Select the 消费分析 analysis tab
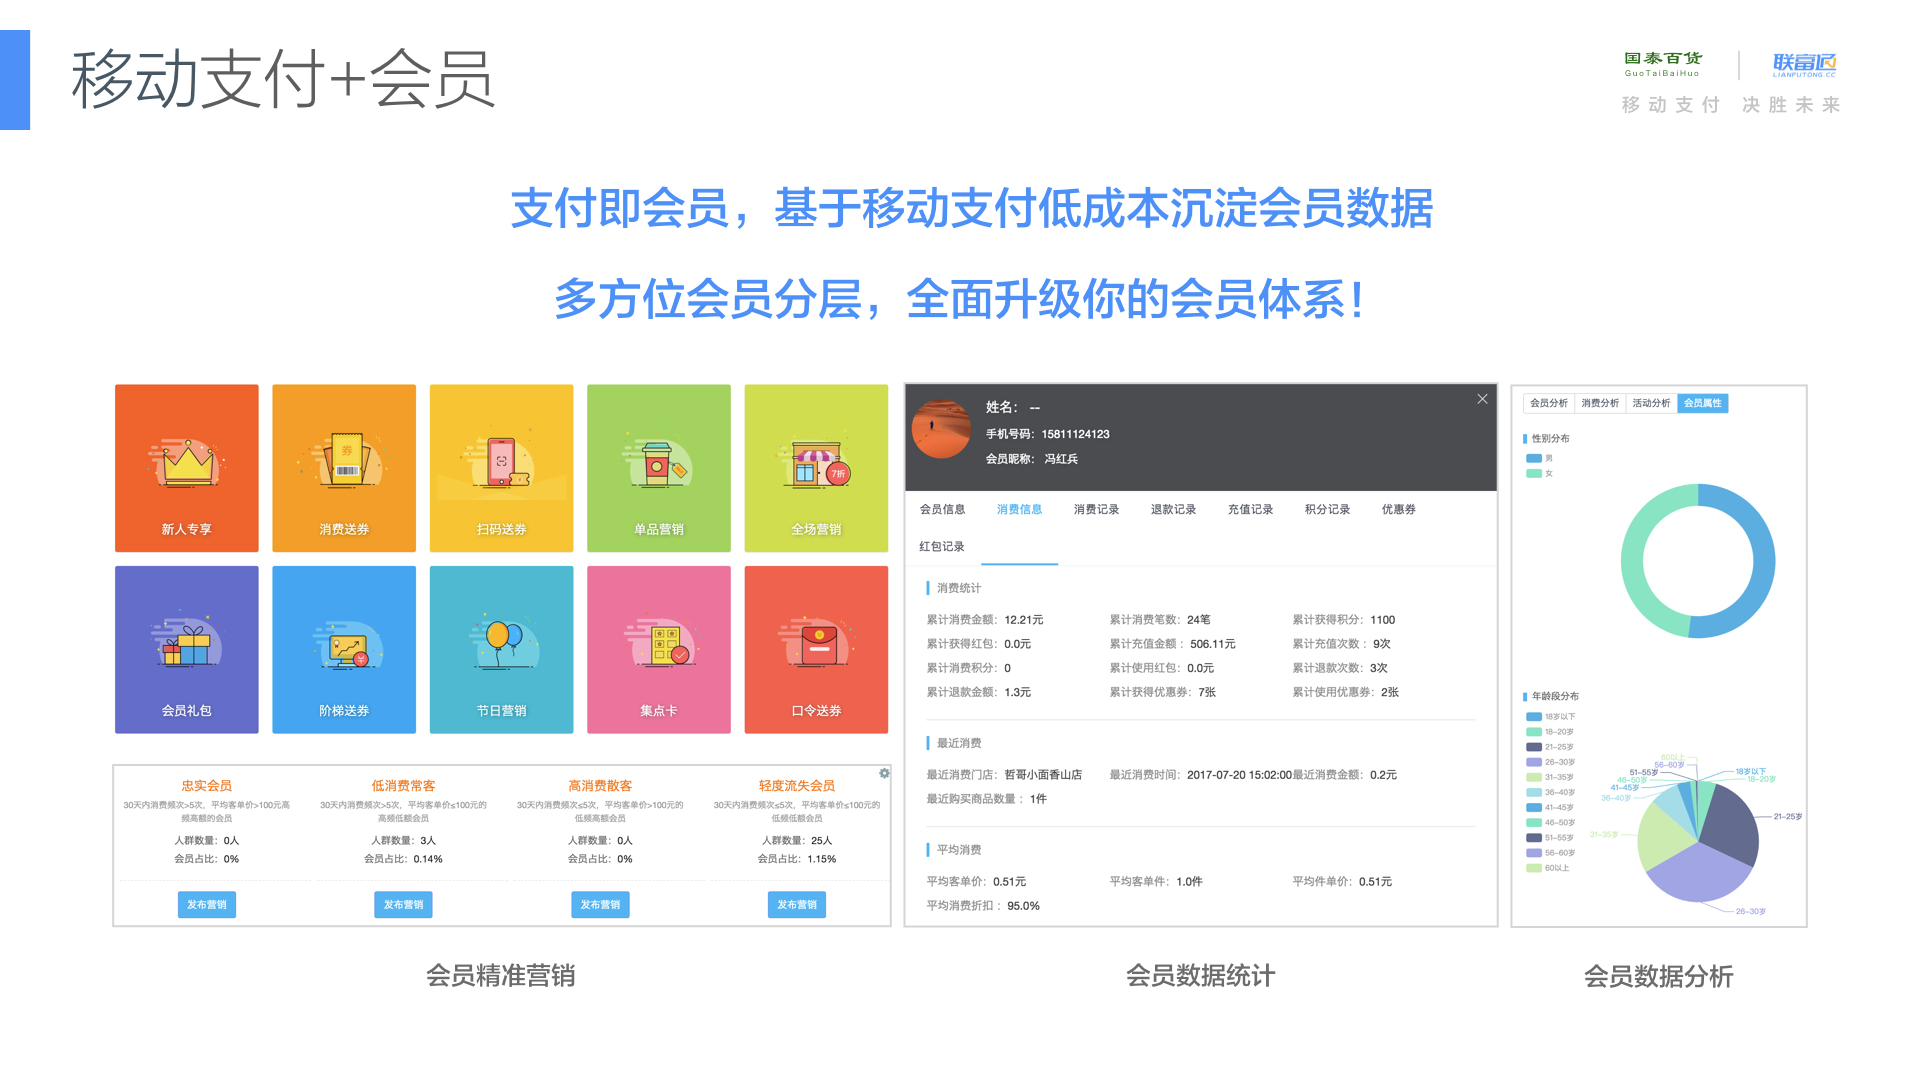The height and width of the screenshot is (1080, 1920). [x=1600, y=403]
